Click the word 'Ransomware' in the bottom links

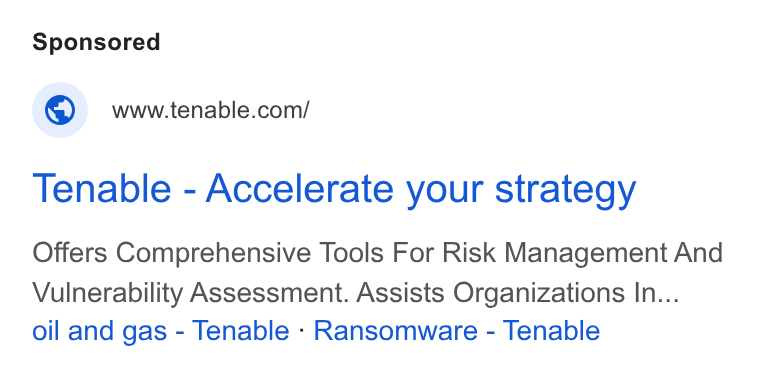pyautogui.click(x=396, y=331)
